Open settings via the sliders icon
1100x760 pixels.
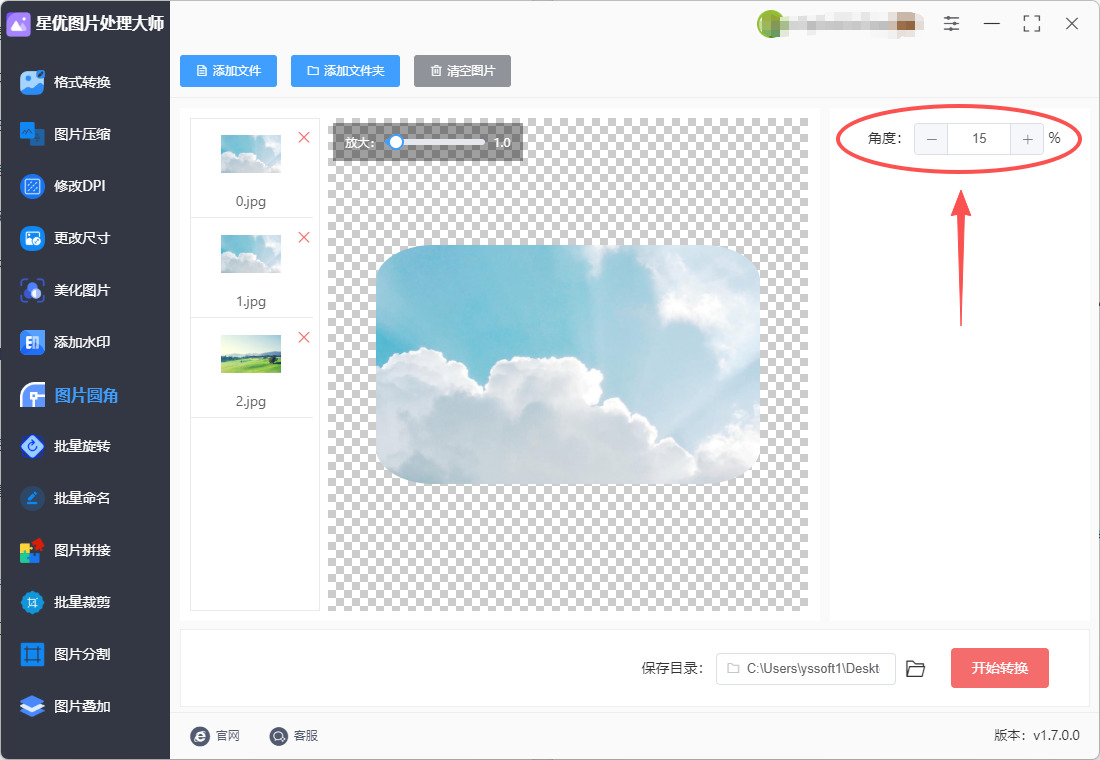(x=951, y=24)
